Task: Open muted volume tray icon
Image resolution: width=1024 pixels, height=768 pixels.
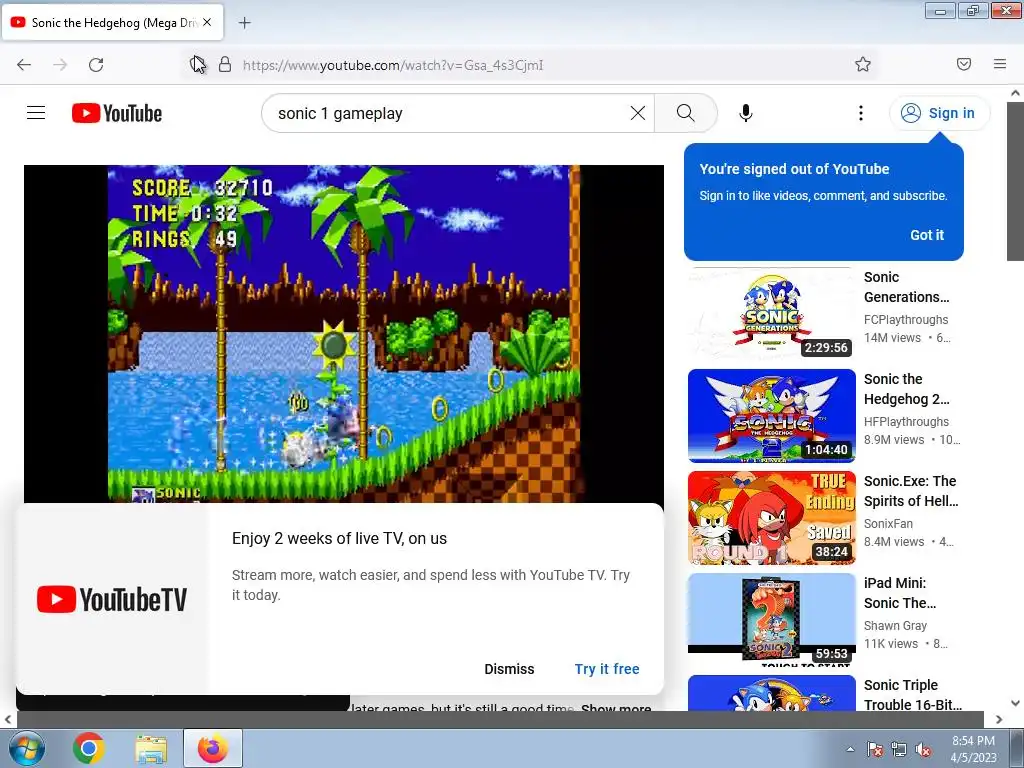Action: pyautogui.click(x=923, y=749)
